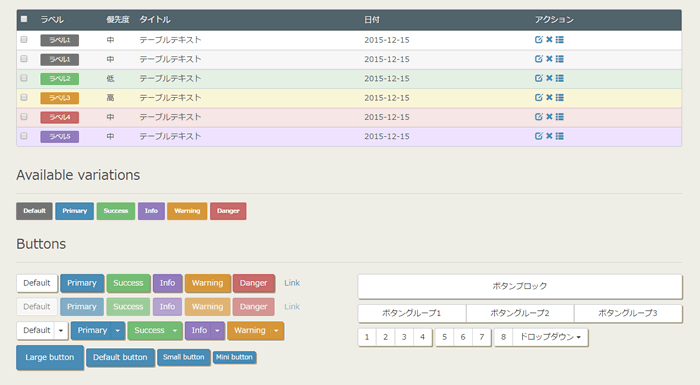Delete the first ラベル1 row via X icon
The image size is (700, 385).
click(x=549, y=40)
